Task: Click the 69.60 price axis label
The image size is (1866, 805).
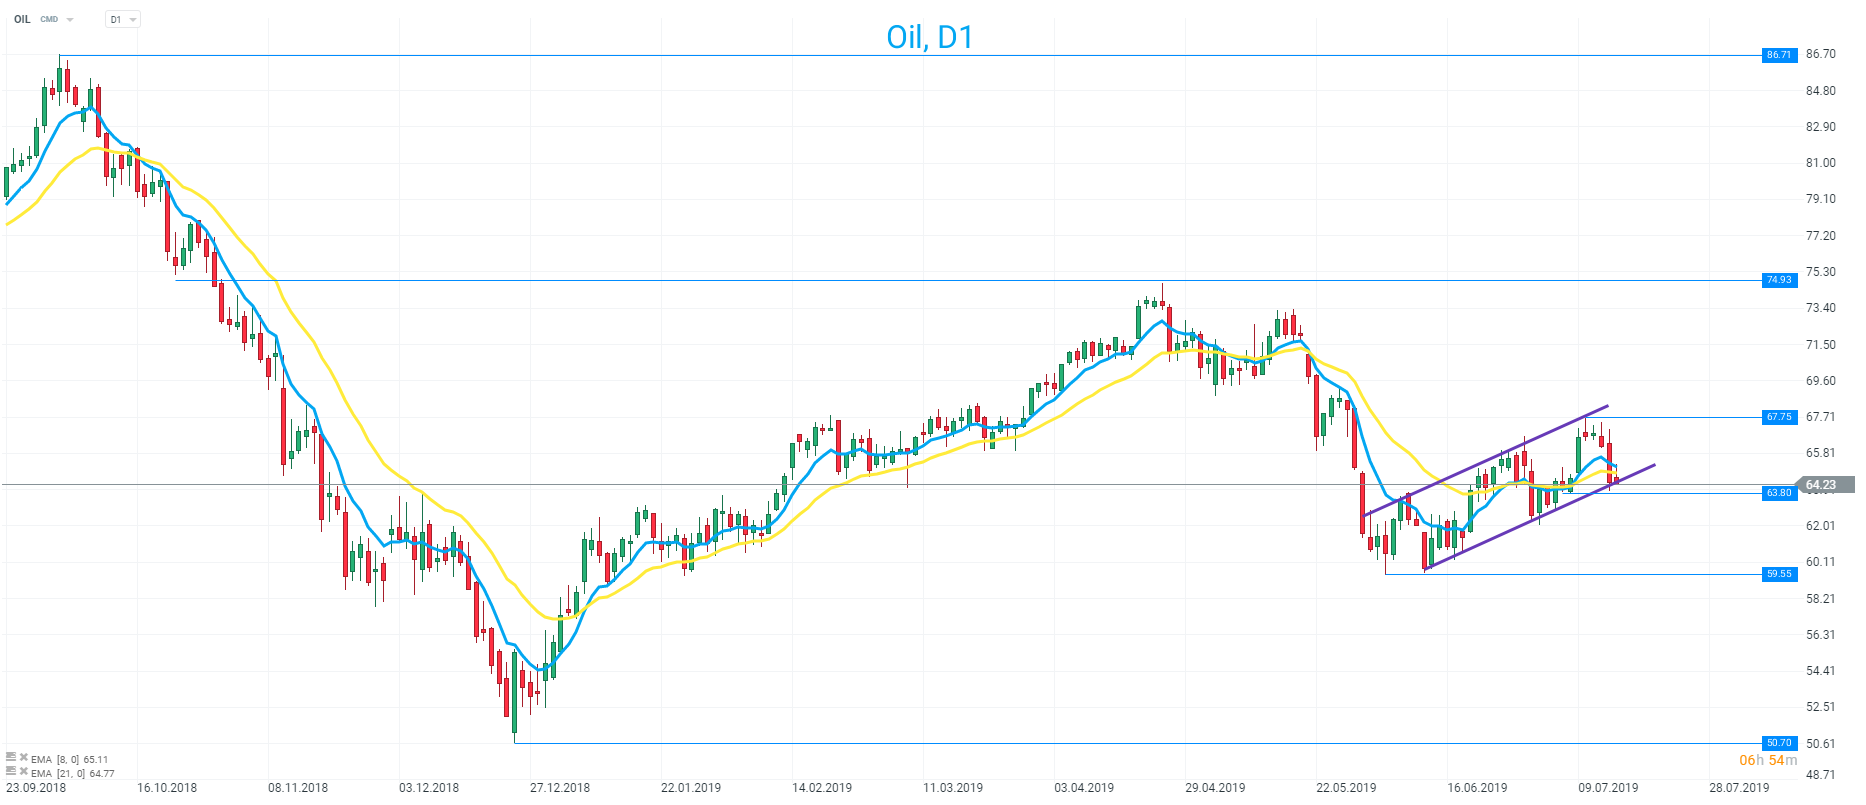Action: click(1821, 381)
